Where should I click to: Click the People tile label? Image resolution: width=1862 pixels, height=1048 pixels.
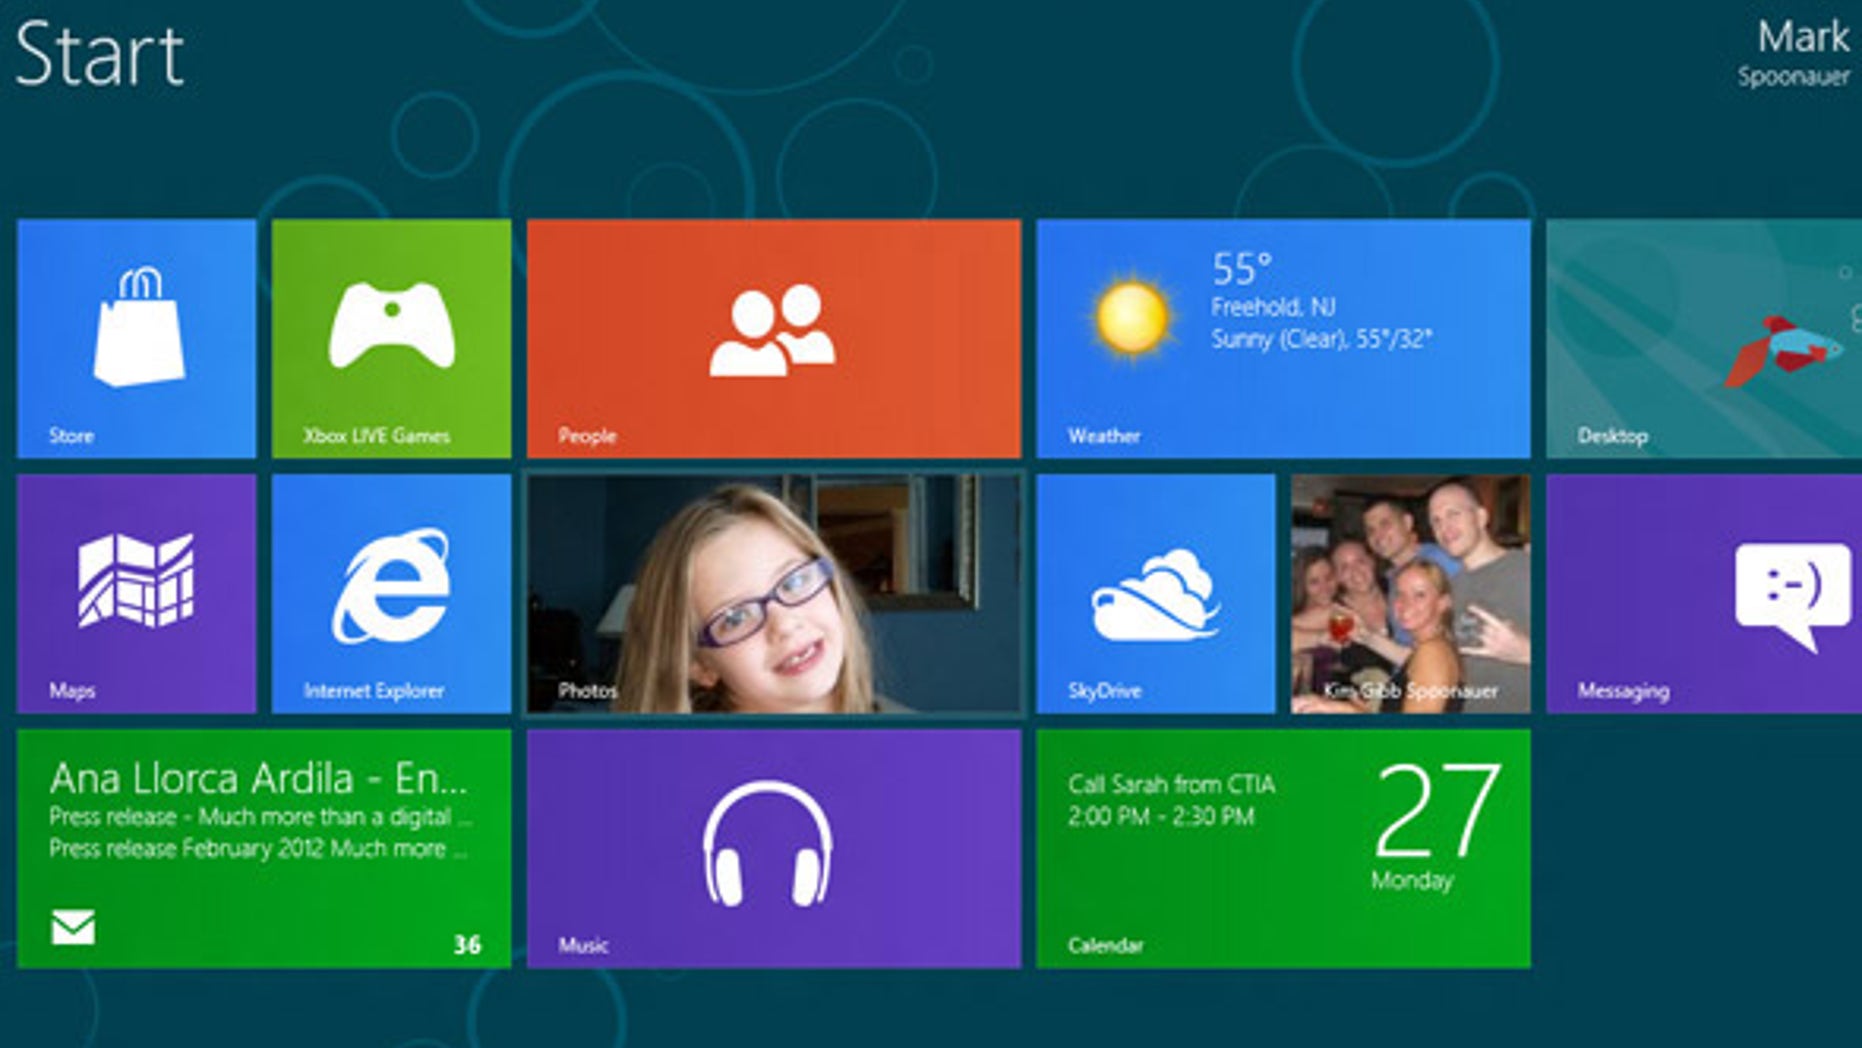(587, 436)
